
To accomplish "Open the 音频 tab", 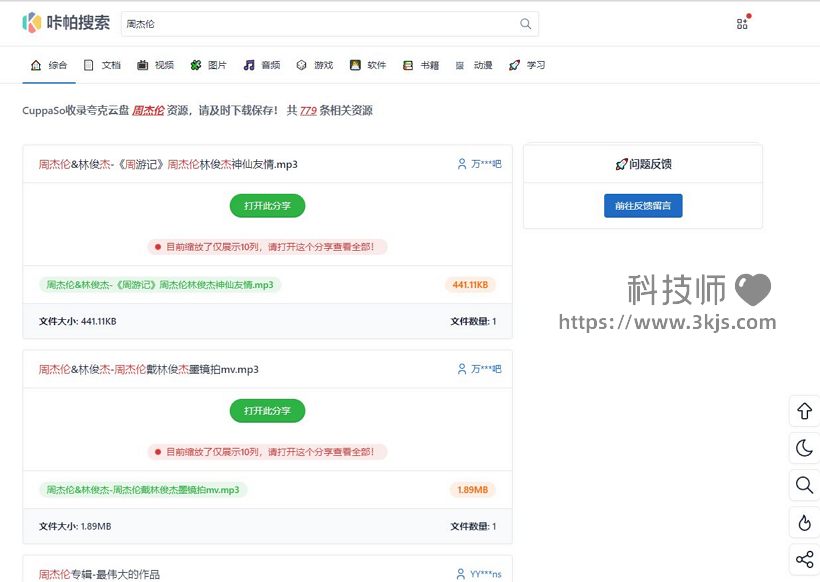I will pos(262,65).
